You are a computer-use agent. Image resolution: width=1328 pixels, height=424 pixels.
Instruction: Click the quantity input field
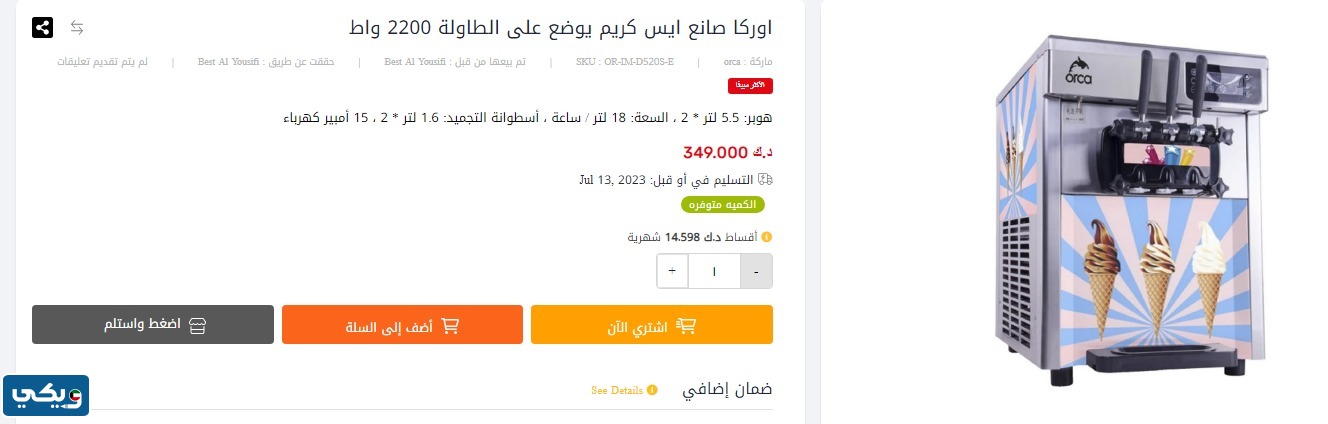[x=714, y=271]
